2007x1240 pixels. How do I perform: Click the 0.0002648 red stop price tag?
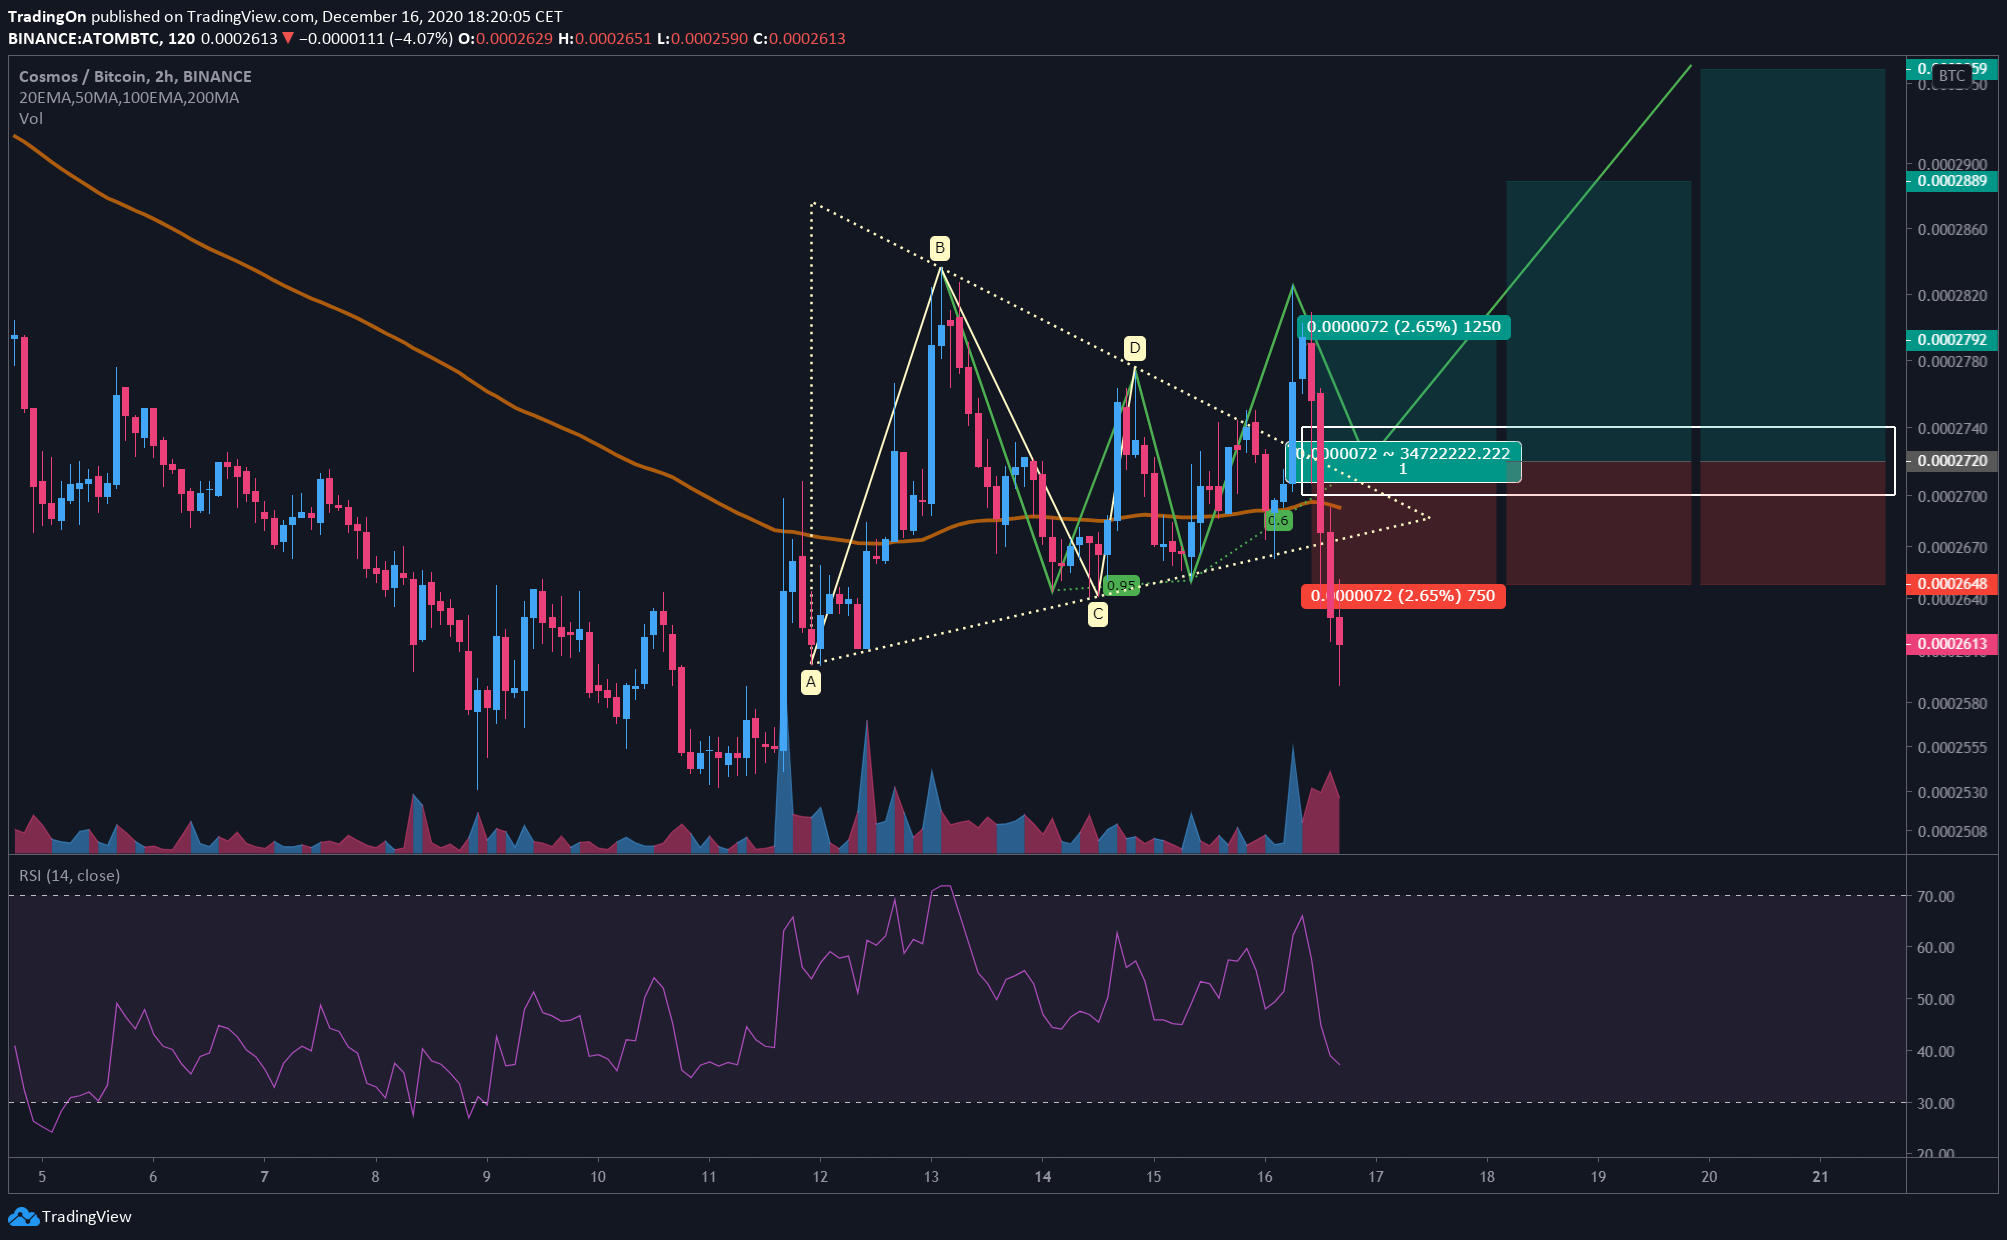1952,583
